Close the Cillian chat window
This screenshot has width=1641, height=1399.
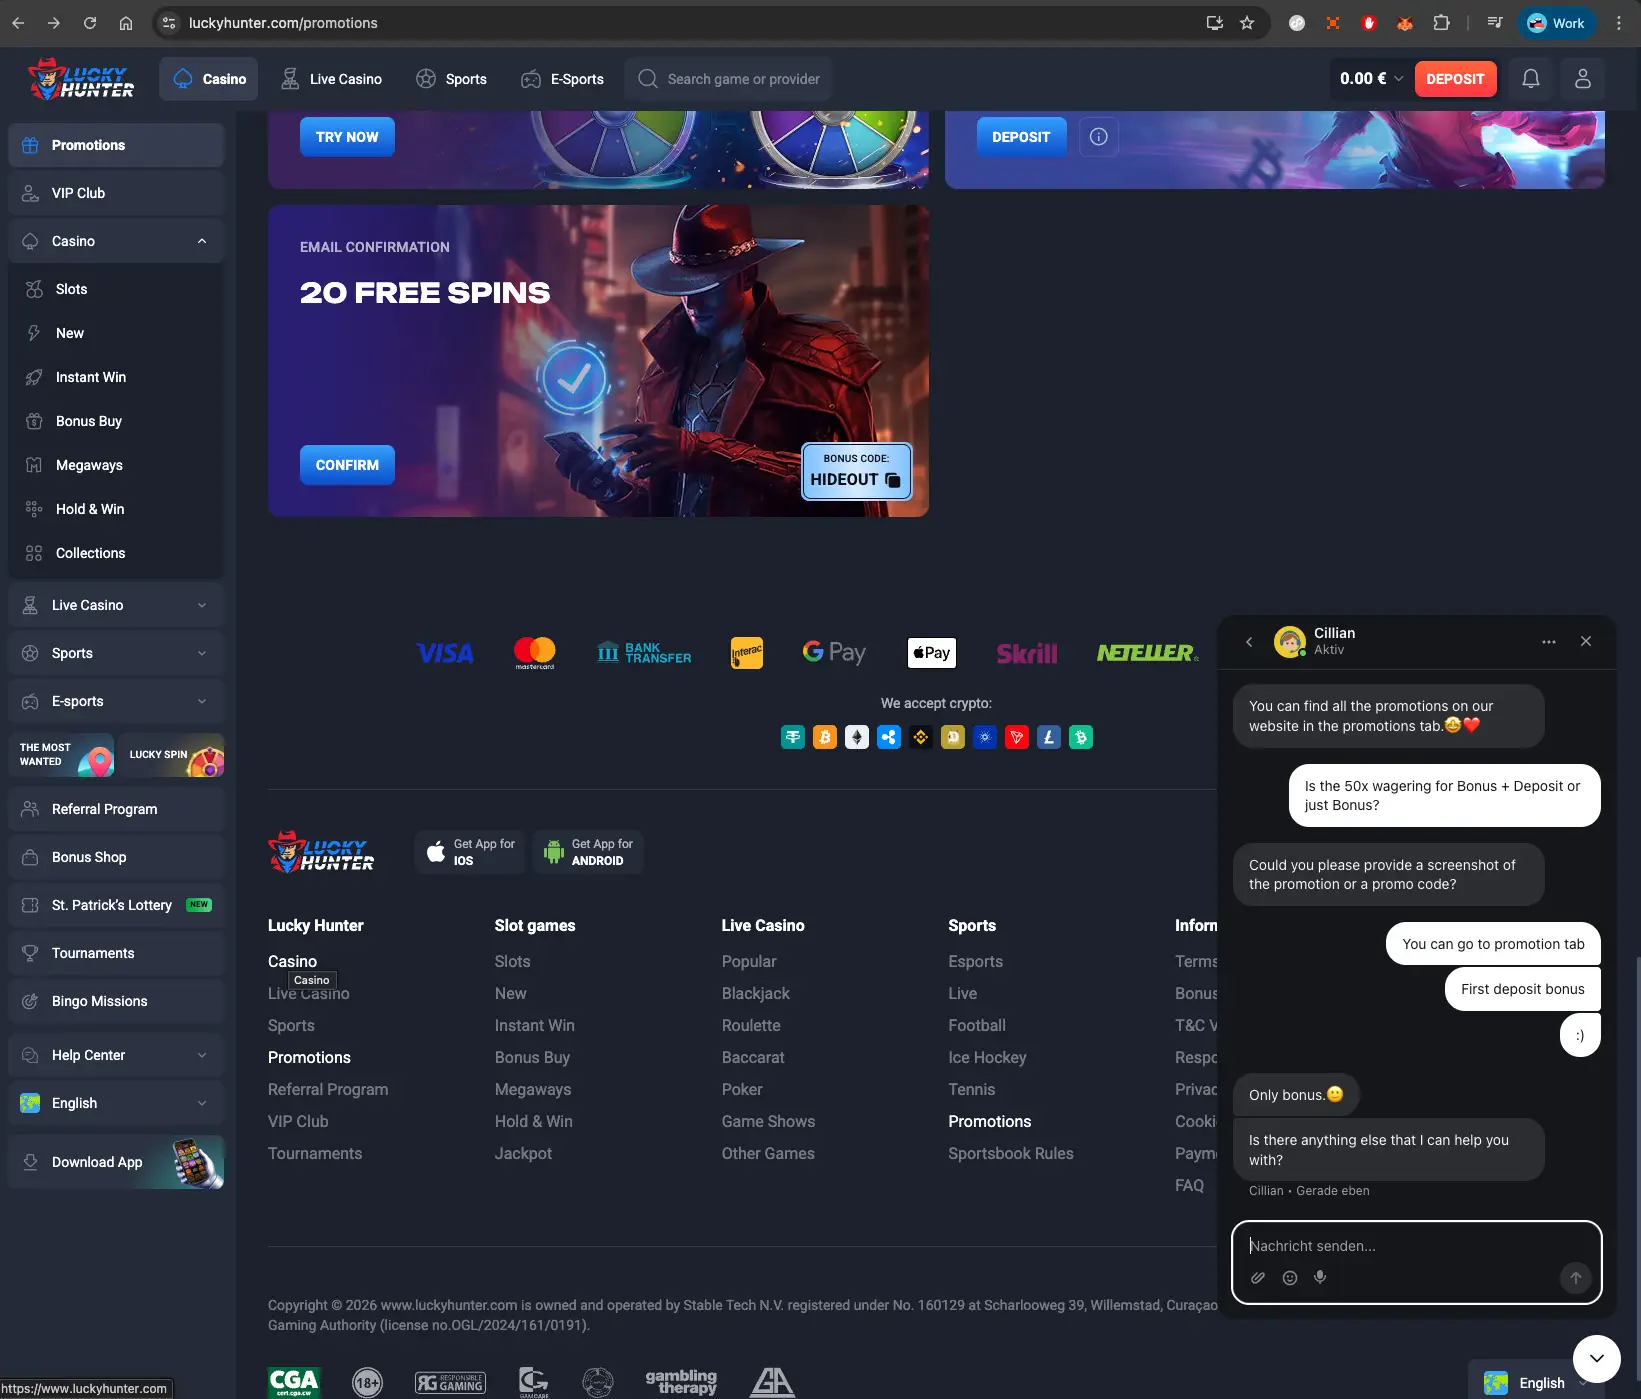(x=1586, y=642)
